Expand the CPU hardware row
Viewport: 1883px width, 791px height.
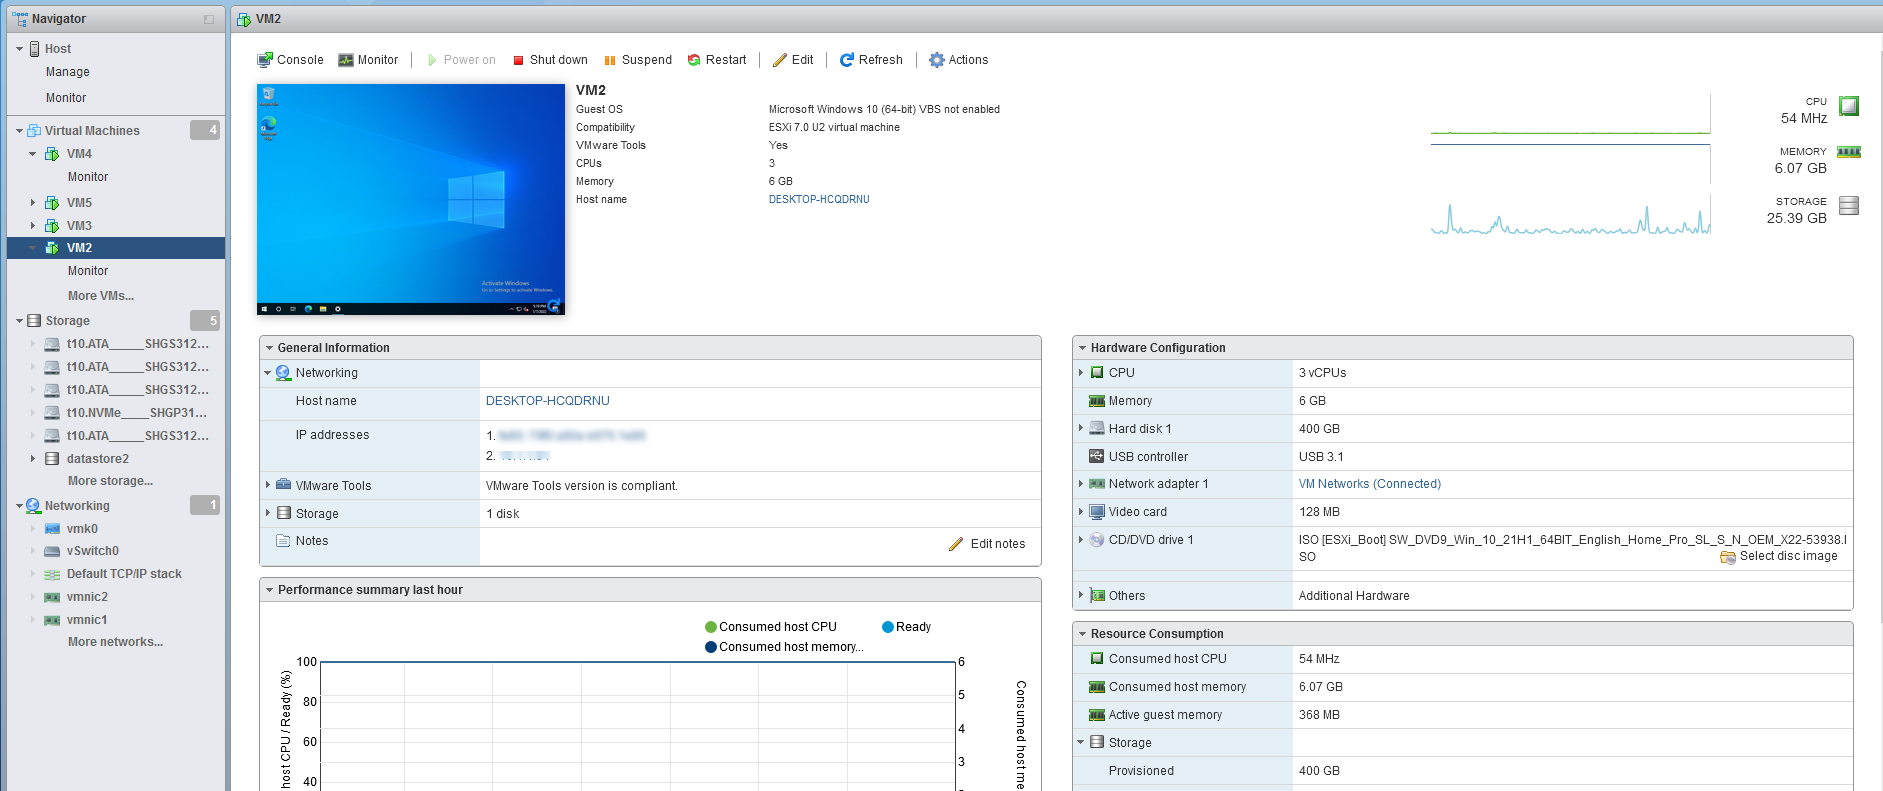tap(1081, 372)
